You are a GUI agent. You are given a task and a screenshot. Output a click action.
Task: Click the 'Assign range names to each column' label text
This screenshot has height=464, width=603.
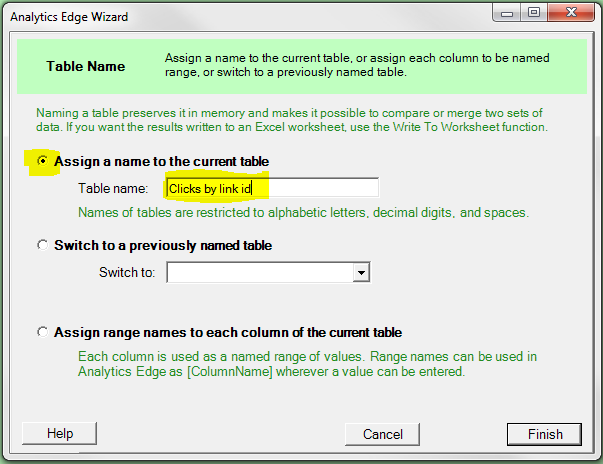pyautogui.click(x=228, y=332)
